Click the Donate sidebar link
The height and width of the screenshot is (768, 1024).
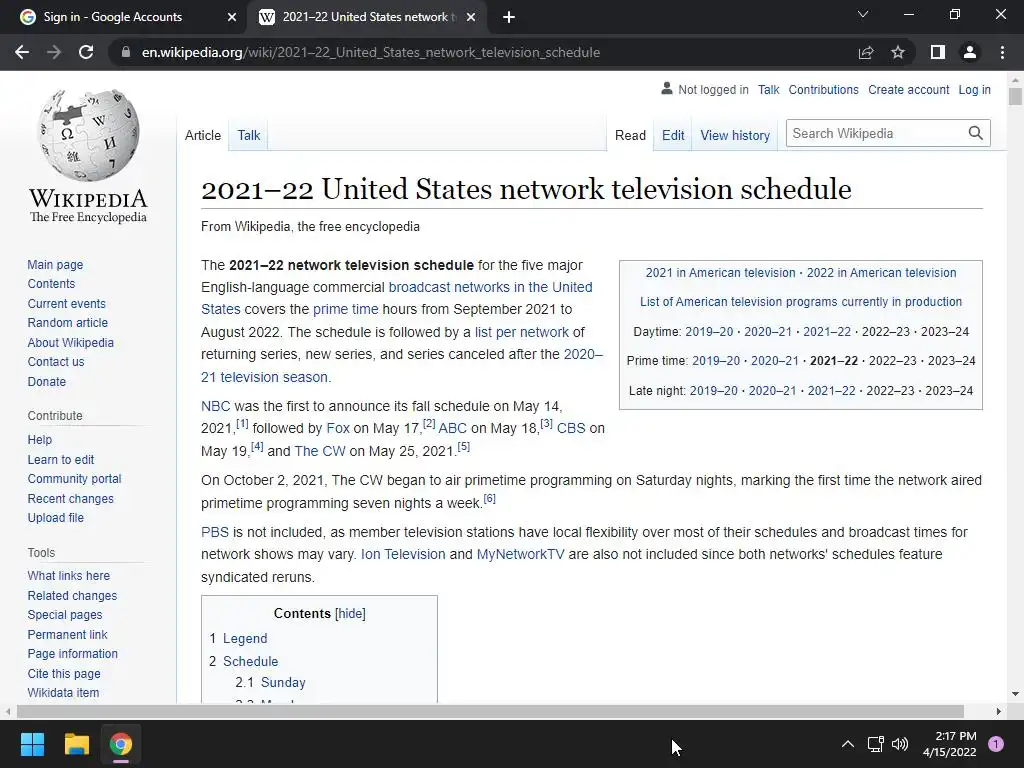click(46, 381)
